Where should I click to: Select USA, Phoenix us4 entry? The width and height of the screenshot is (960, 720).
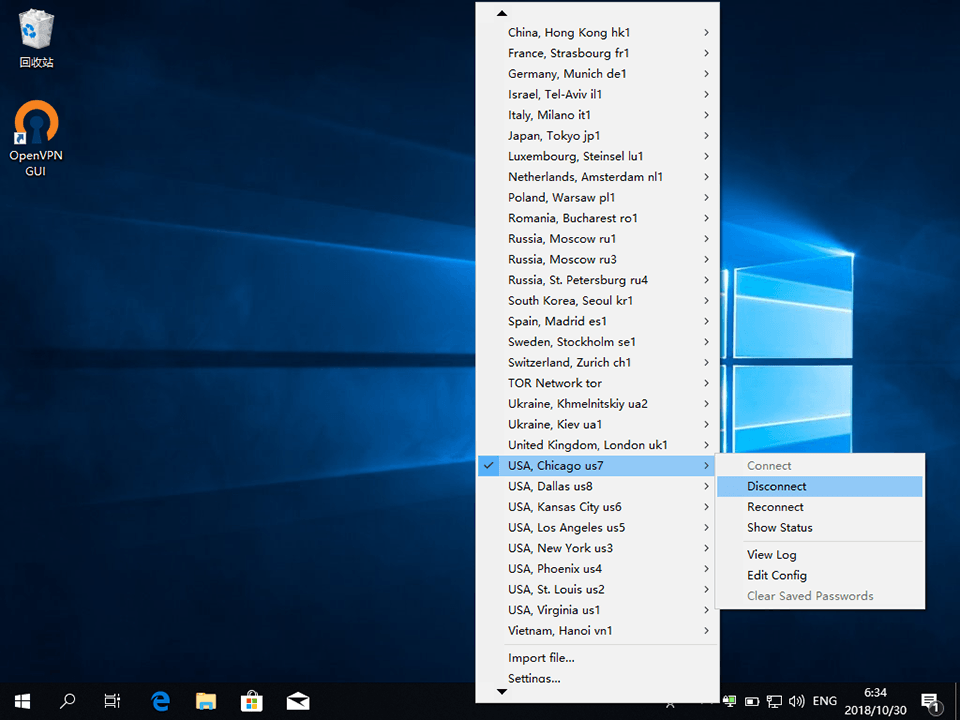pyautogui.click(x=598, y=569)
